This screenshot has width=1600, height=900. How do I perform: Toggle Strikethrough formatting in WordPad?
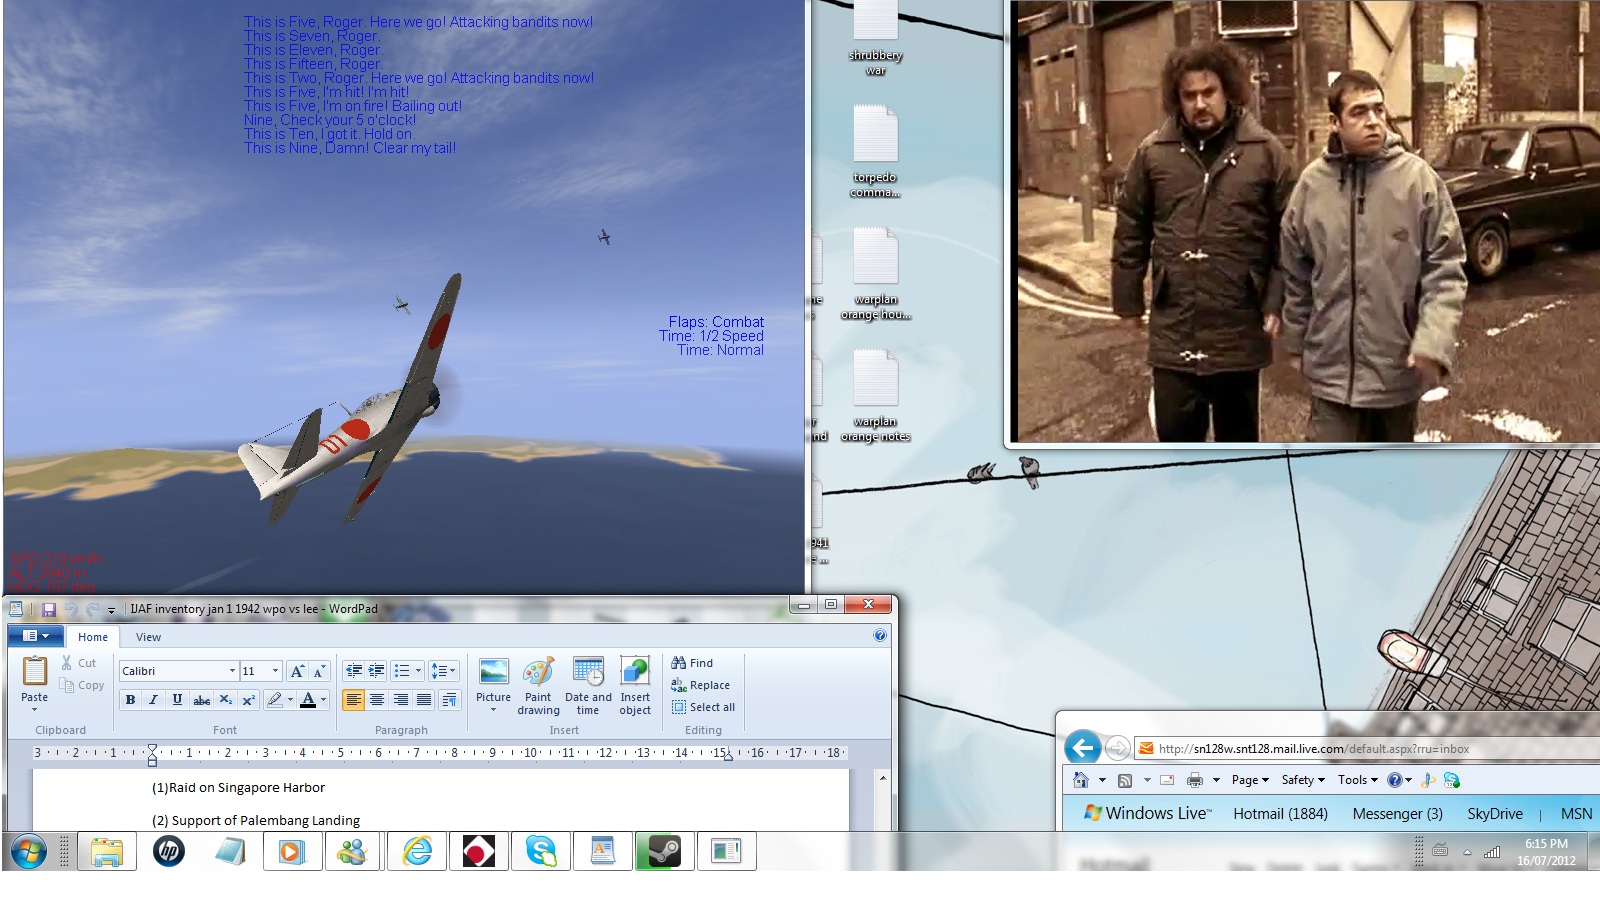coord(201,700)
